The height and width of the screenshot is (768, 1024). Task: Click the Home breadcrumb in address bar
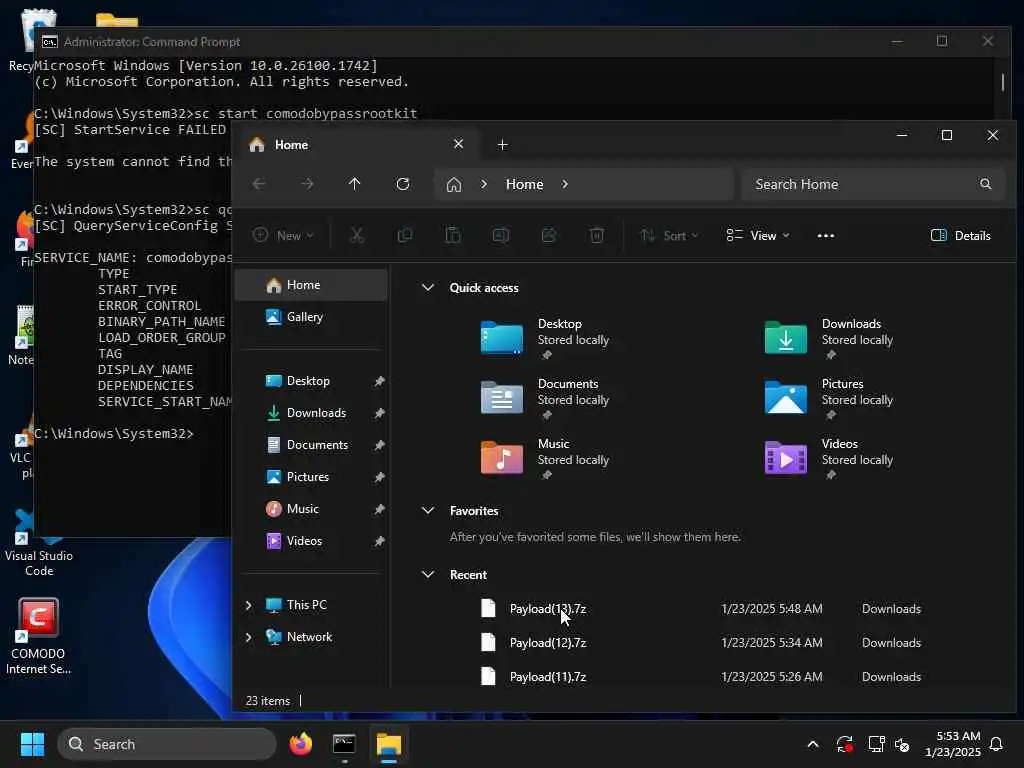tap(524, 184)
